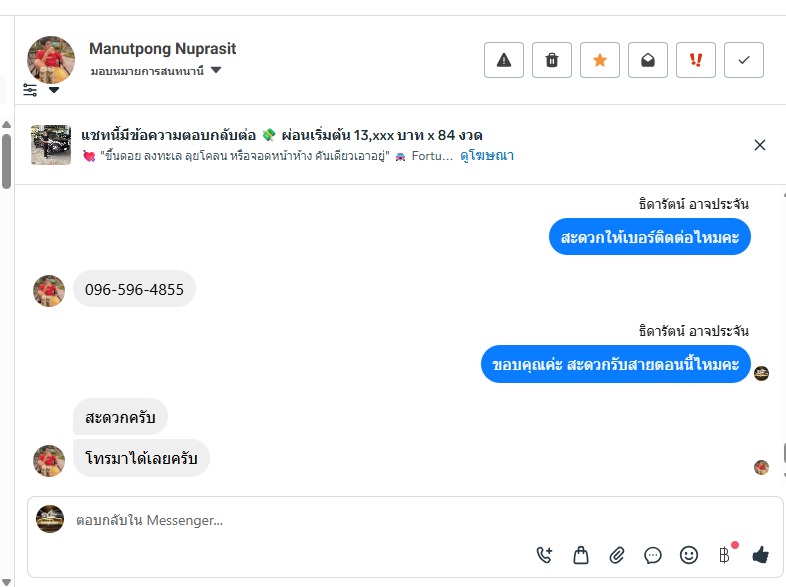
Task: Attach a file with the paperclip icon
Action: tap(617, 554)
